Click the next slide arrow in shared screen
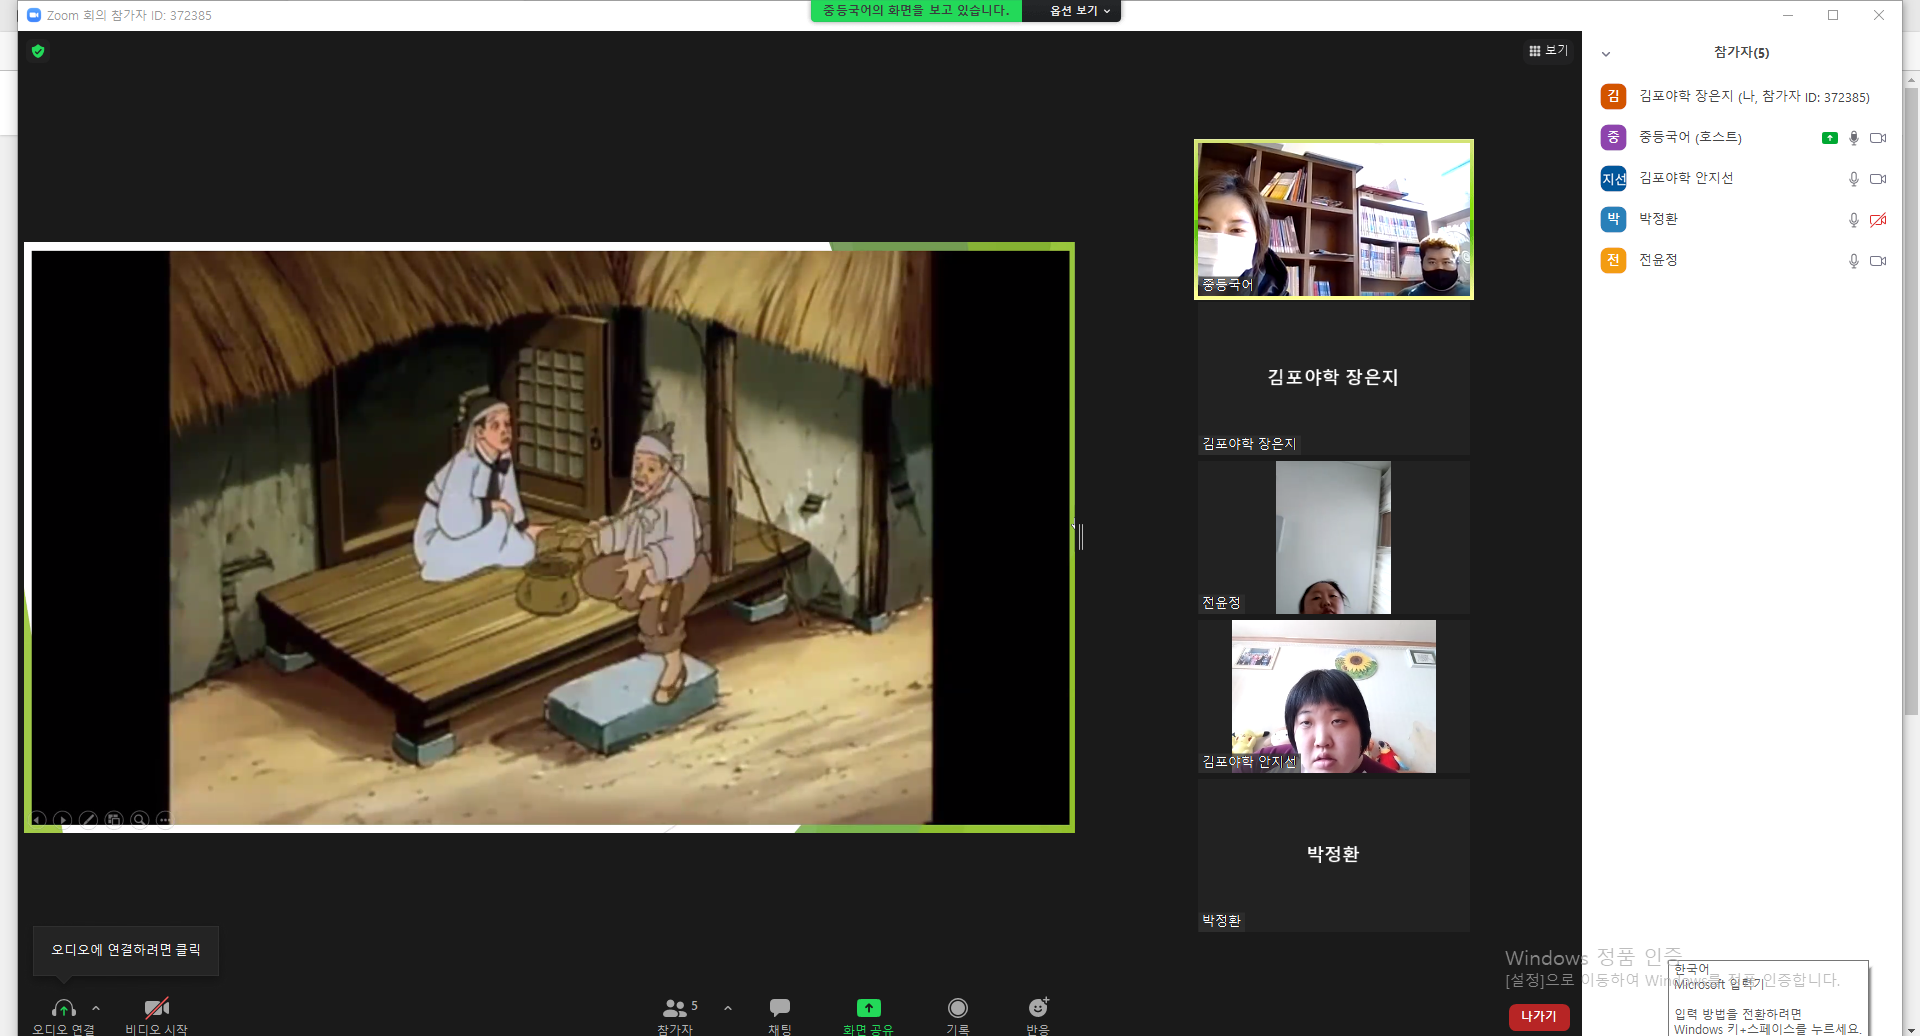The width and height of the screenshot is (1920, 1036). point(63,819)
